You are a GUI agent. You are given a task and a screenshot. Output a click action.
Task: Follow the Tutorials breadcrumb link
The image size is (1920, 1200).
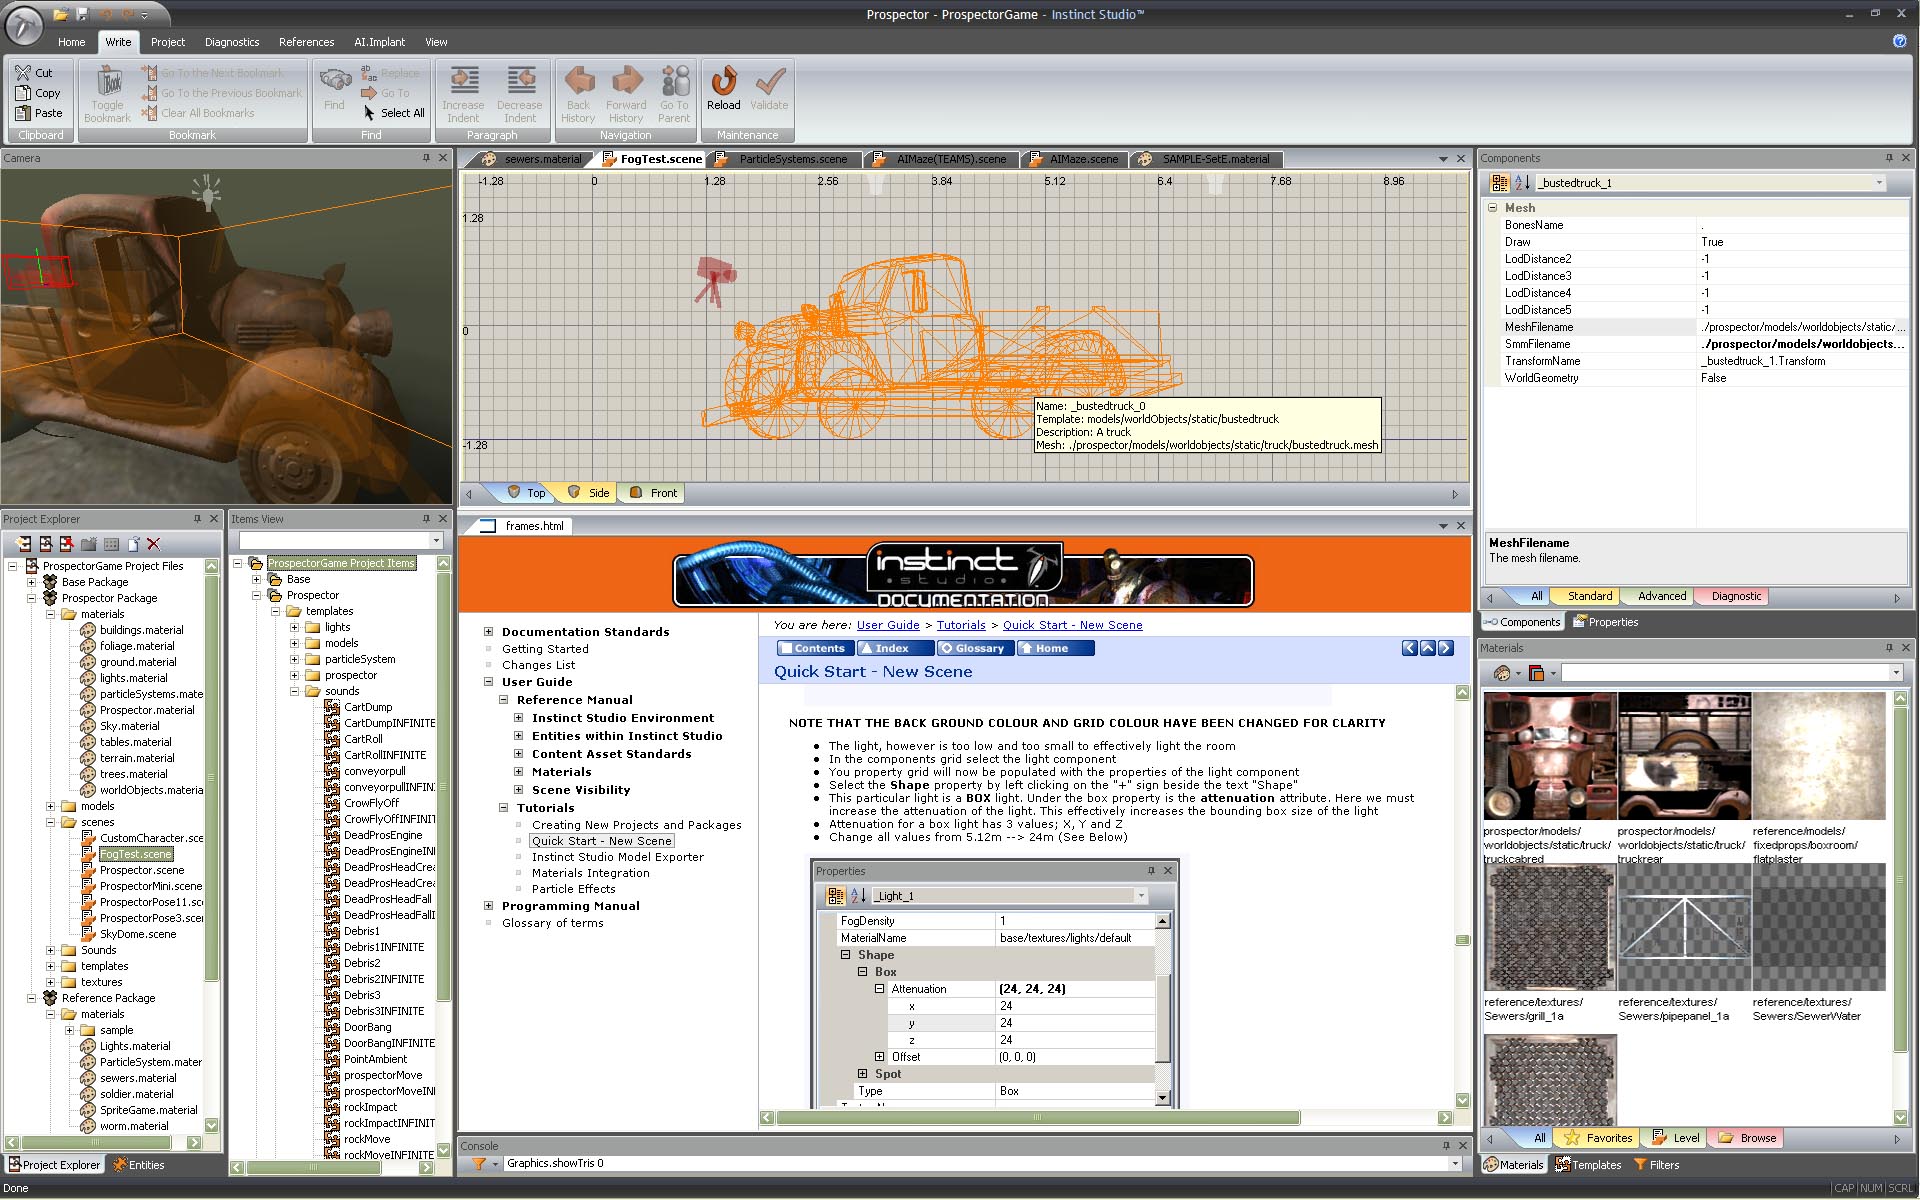(961, 625)
